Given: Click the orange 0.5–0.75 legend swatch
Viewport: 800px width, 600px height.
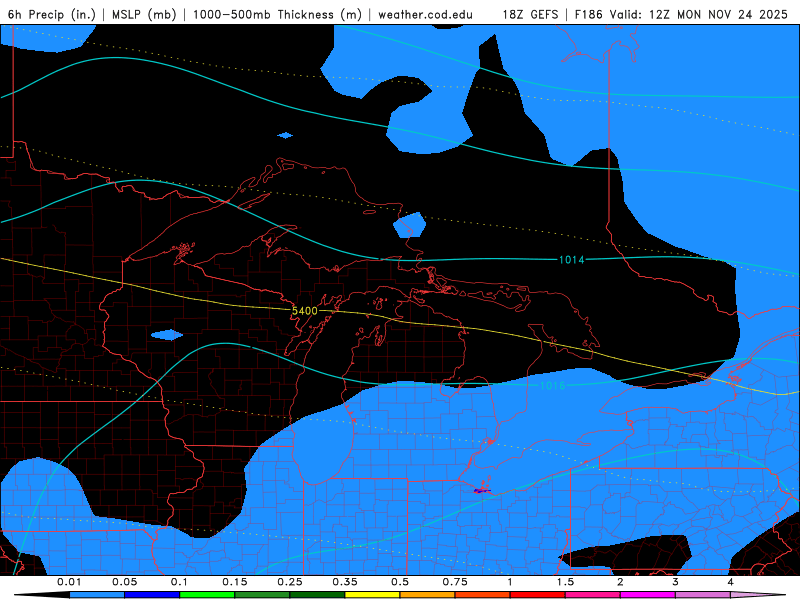Looking at the screenshot, I should click(428, 595).
